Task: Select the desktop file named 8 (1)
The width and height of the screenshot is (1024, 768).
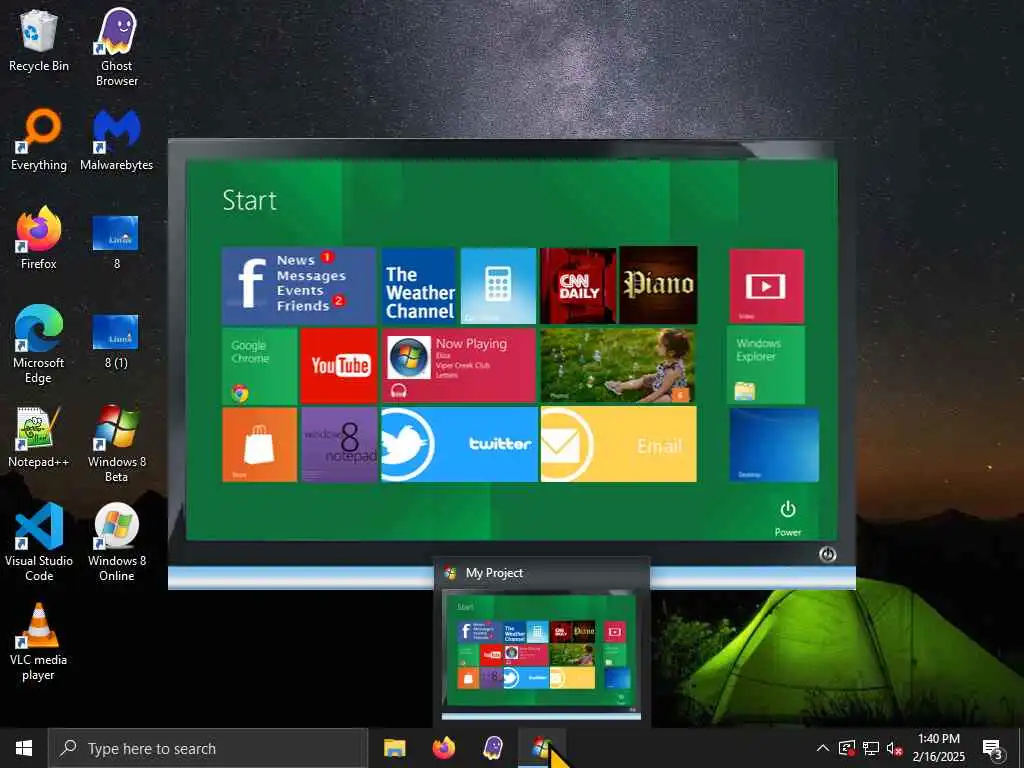Action: [x=116, y=341]
